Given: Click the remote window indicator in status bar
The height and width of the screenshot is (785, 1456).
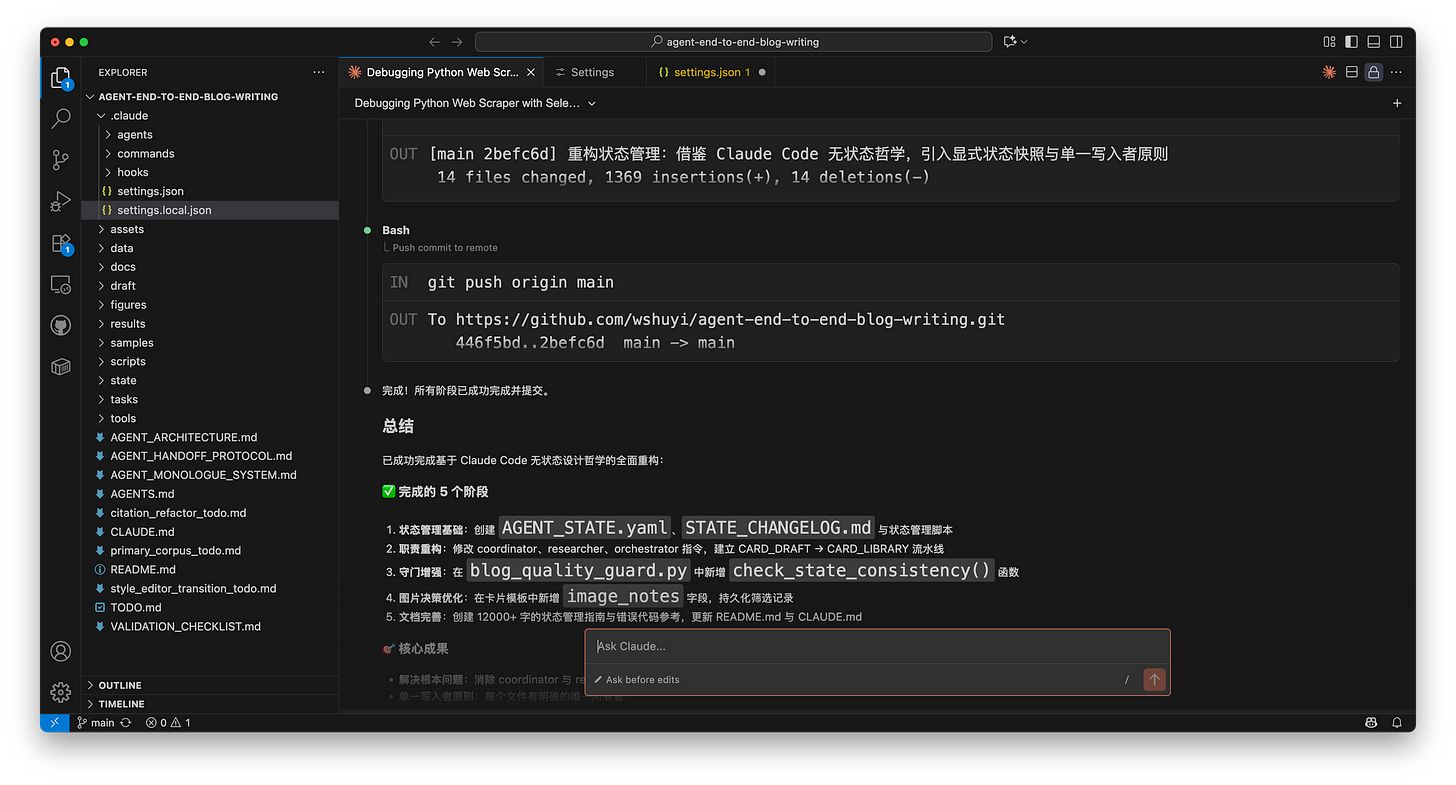Looking at the screenshot, I should [x=54, y=722].
